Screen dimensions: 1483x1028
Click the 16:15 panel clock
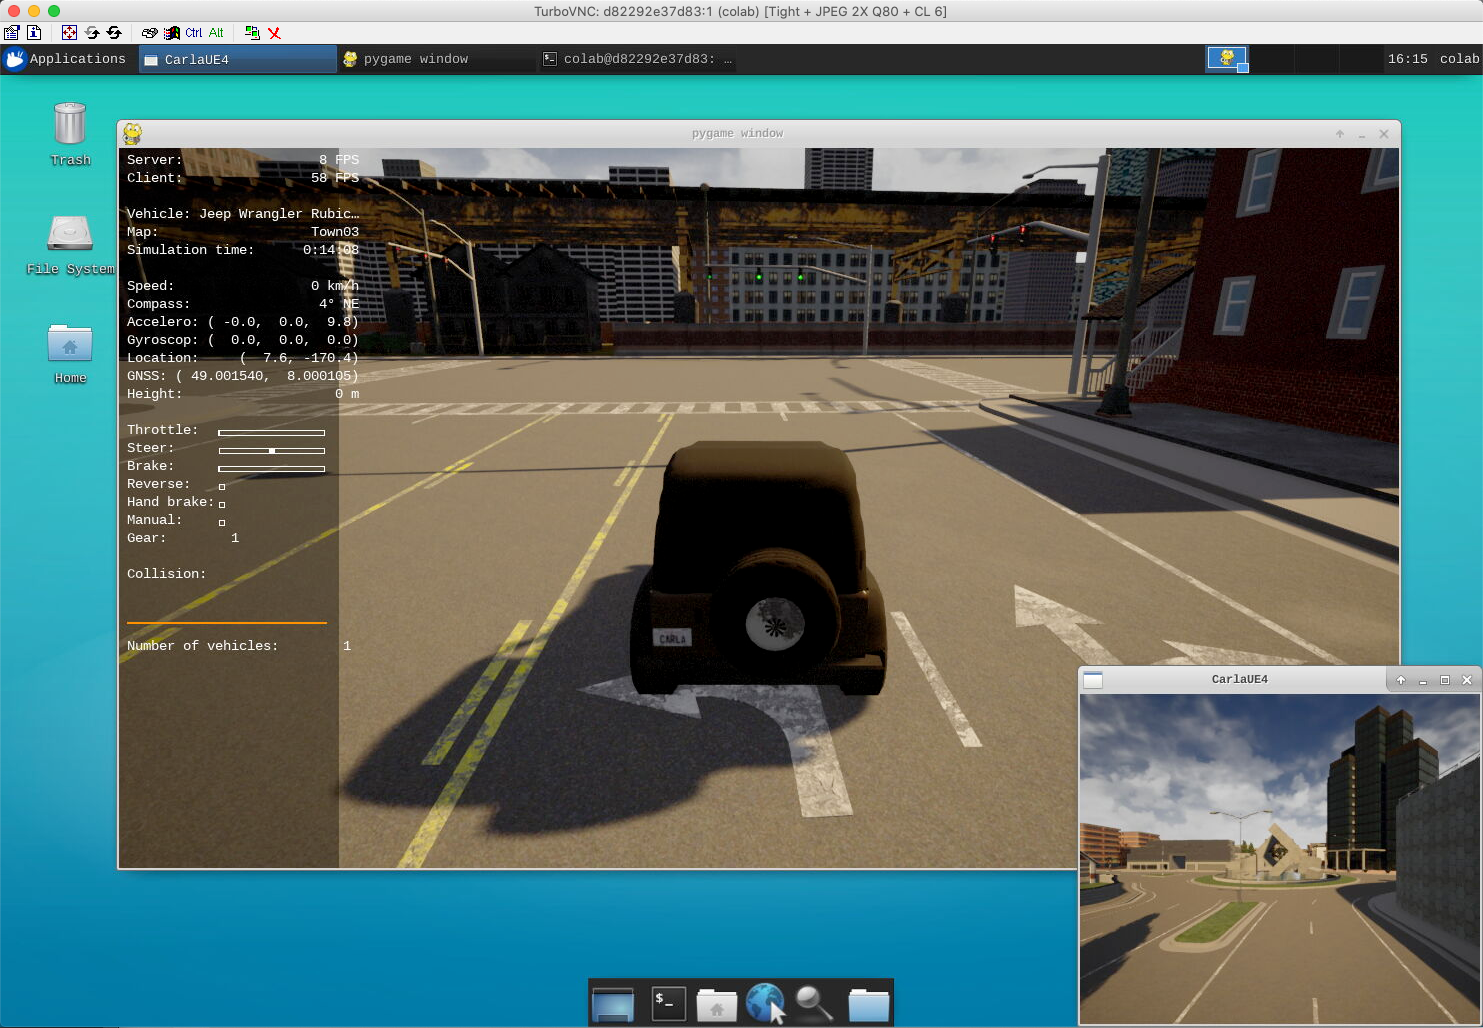pos(1407,59)
